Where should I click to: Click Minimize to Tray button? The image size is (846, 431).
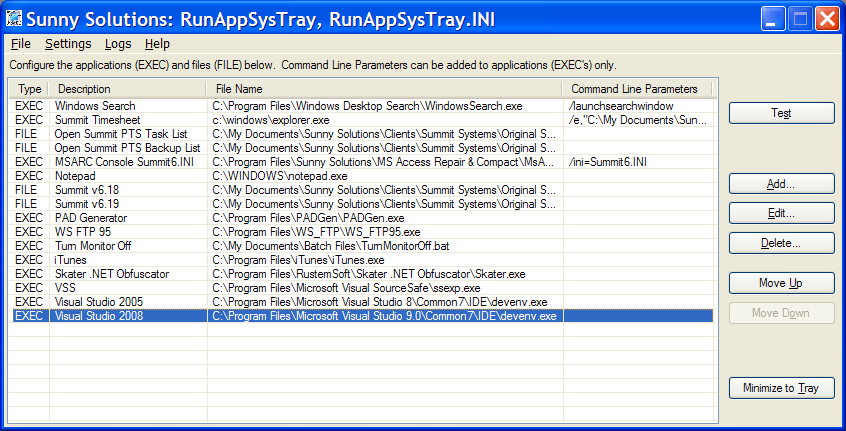(x=781, y=388)
